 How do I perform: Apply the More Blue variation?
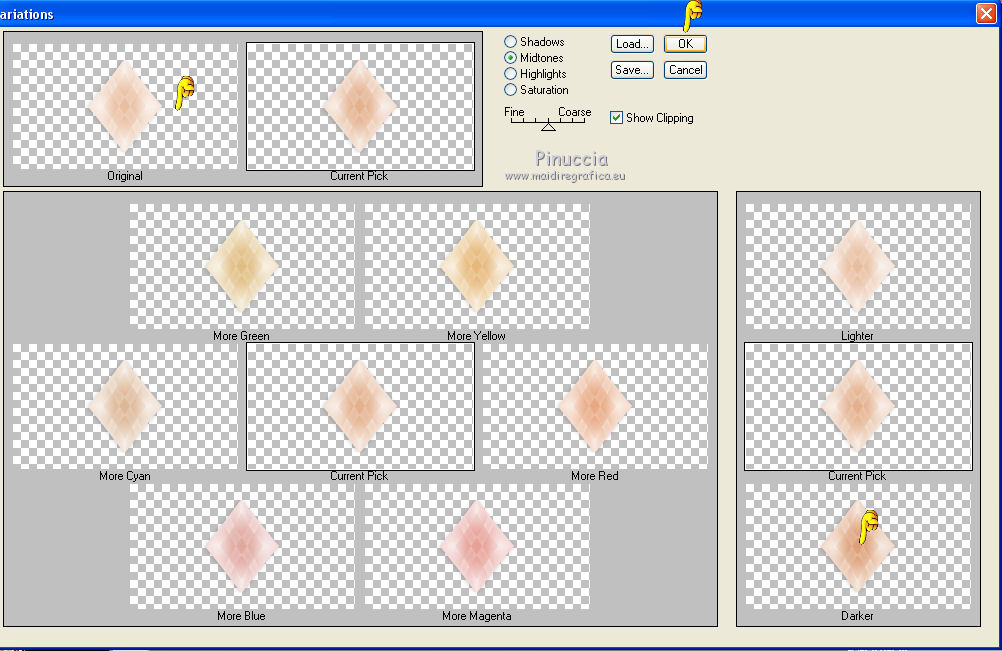click(242, 546)
